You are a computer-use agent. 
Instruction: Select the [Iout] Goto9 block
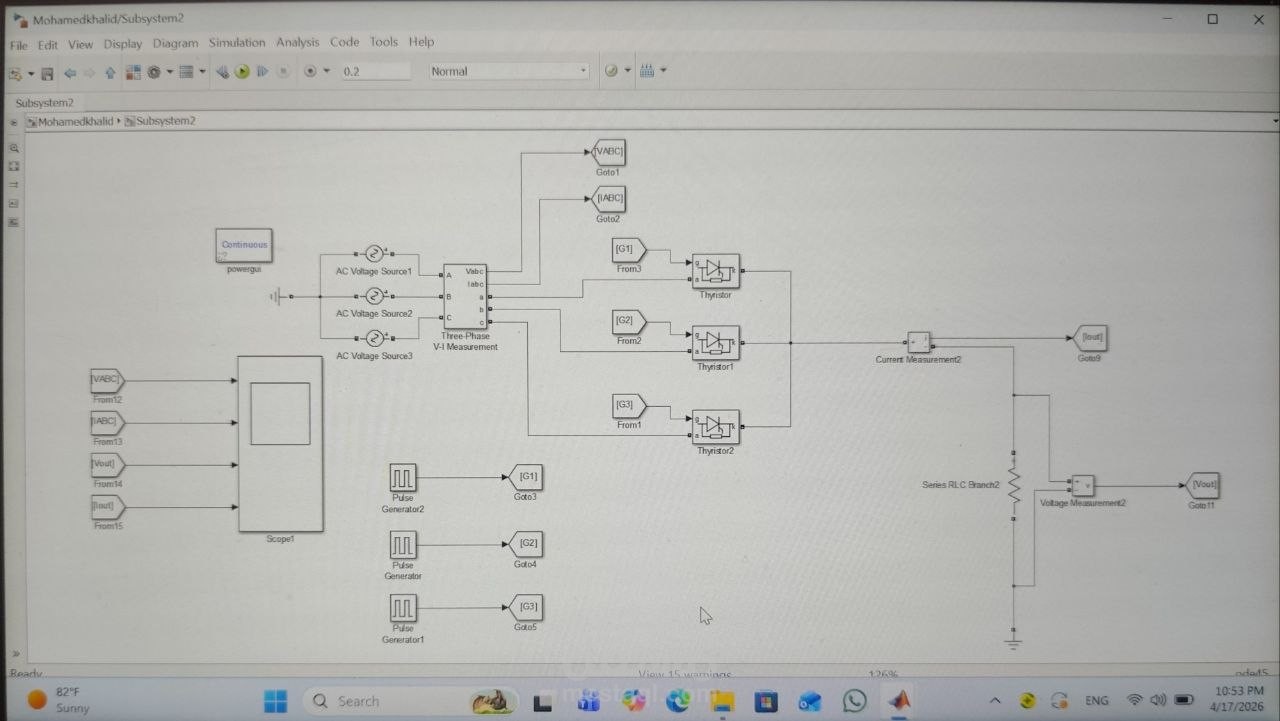(1089, 338)
